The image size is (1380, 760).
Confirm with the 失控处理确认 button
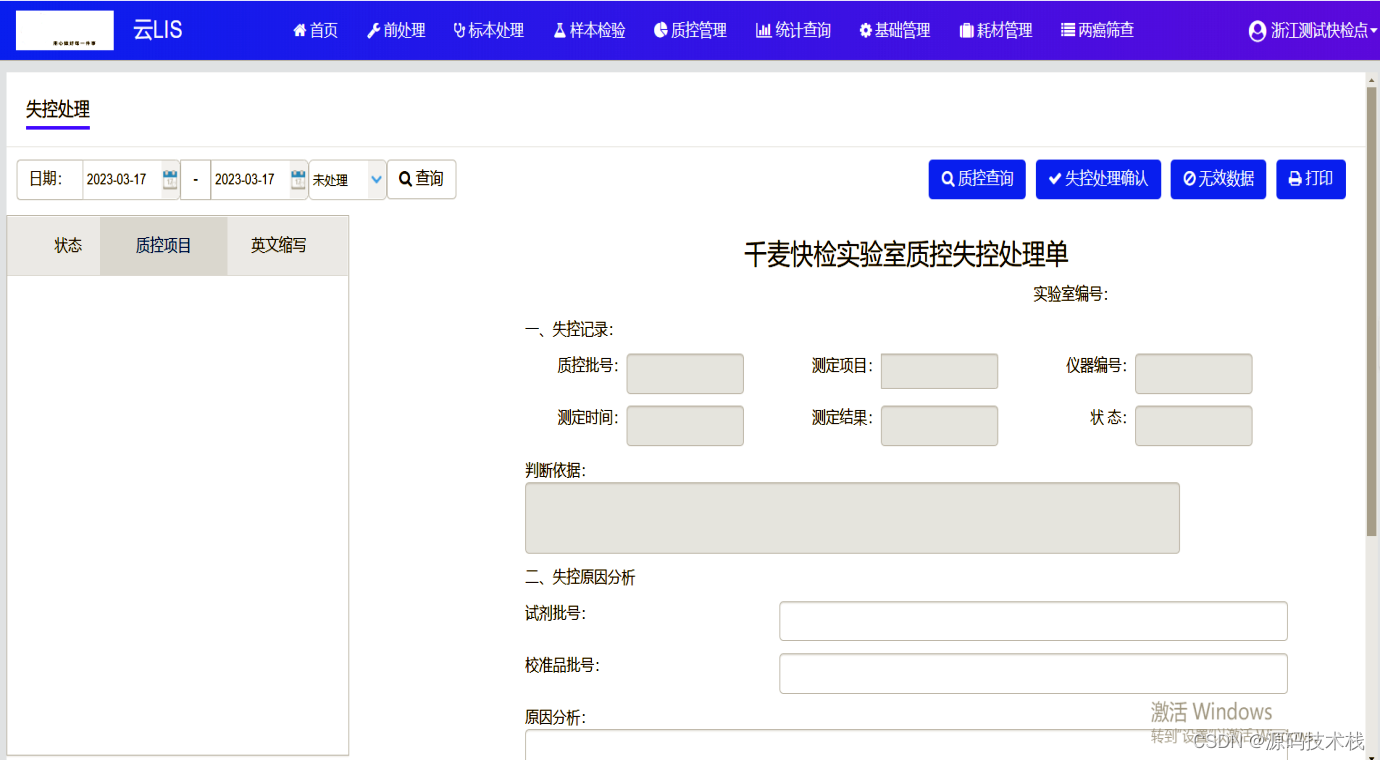(1098, 179)
